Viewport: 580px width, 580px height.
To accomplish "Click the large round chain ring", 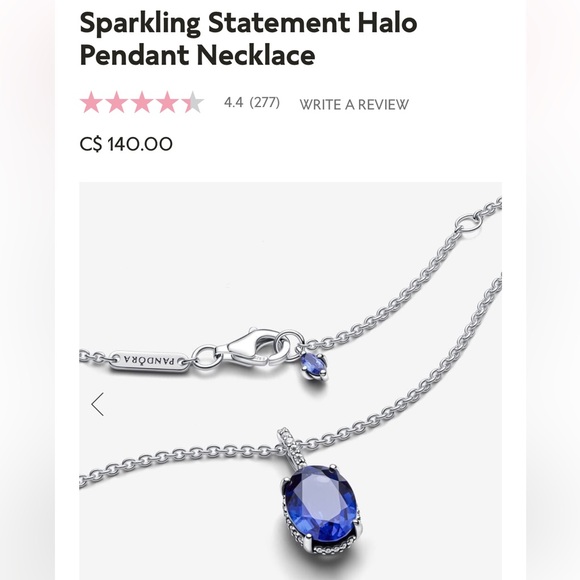I will [x=468, y=226].
